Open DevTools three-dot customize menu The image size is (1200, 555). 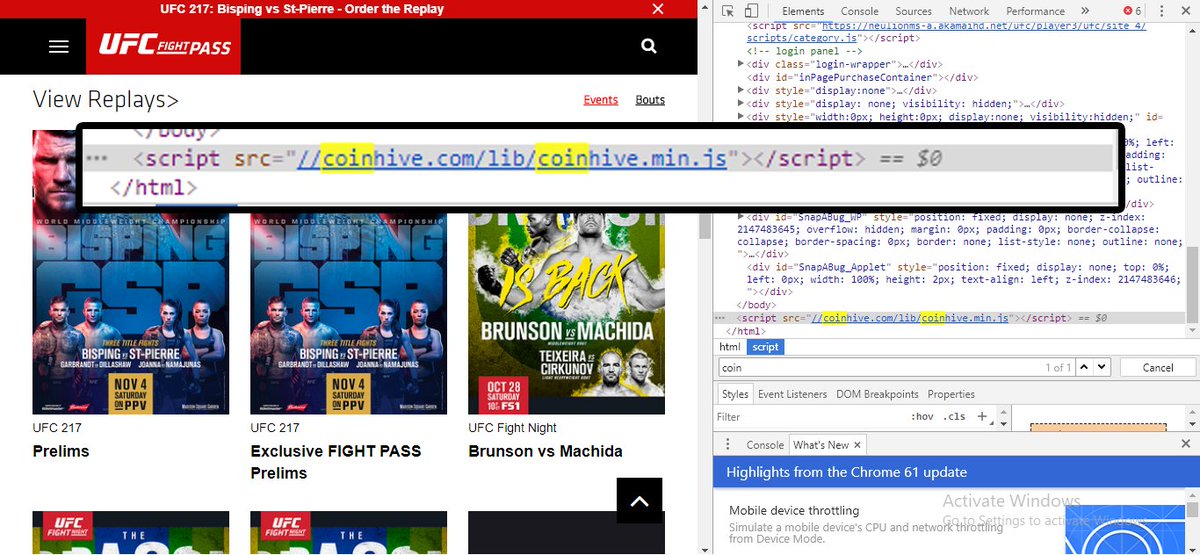point(1161,11)
